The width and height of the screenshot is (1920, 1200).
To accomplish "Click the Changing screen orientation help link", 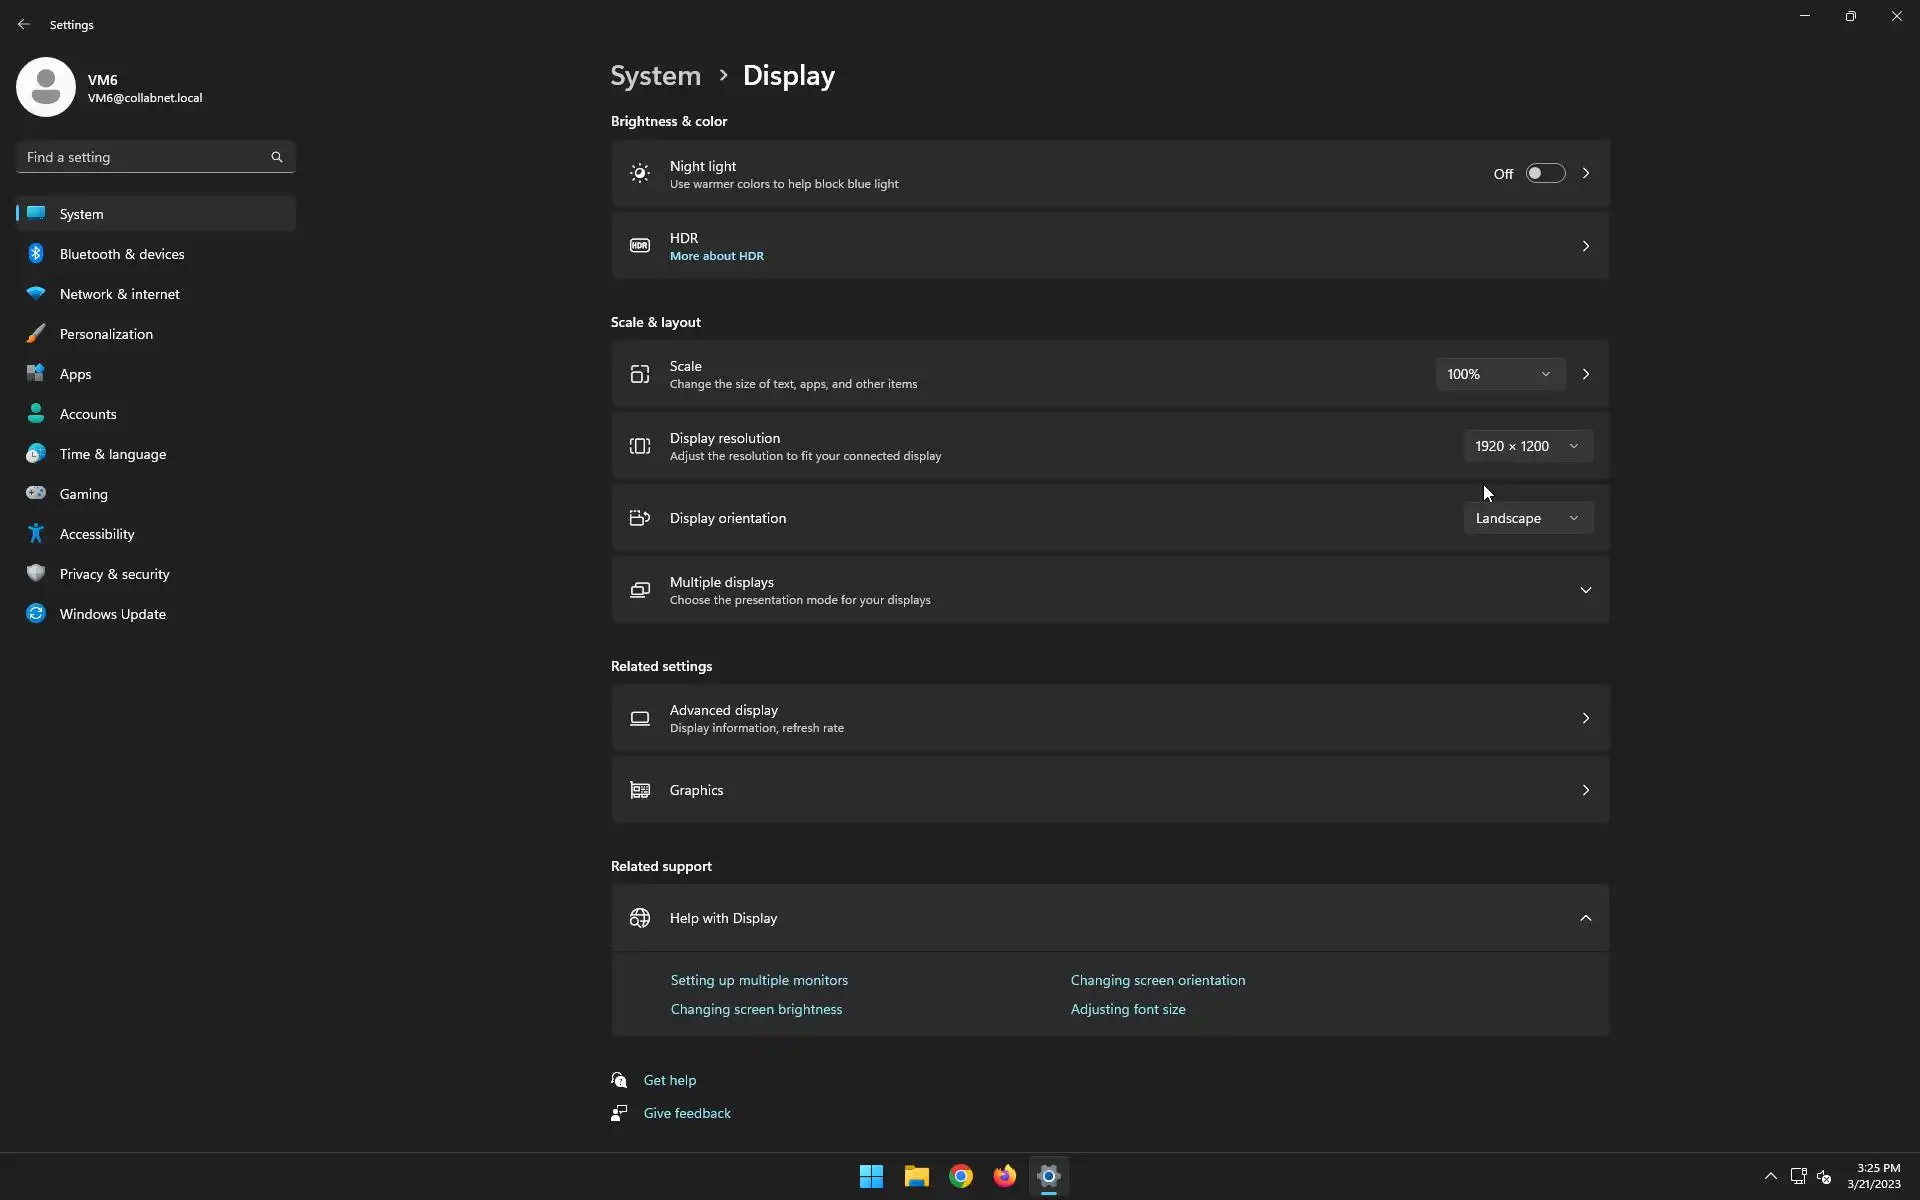I will click(1157, 980).
